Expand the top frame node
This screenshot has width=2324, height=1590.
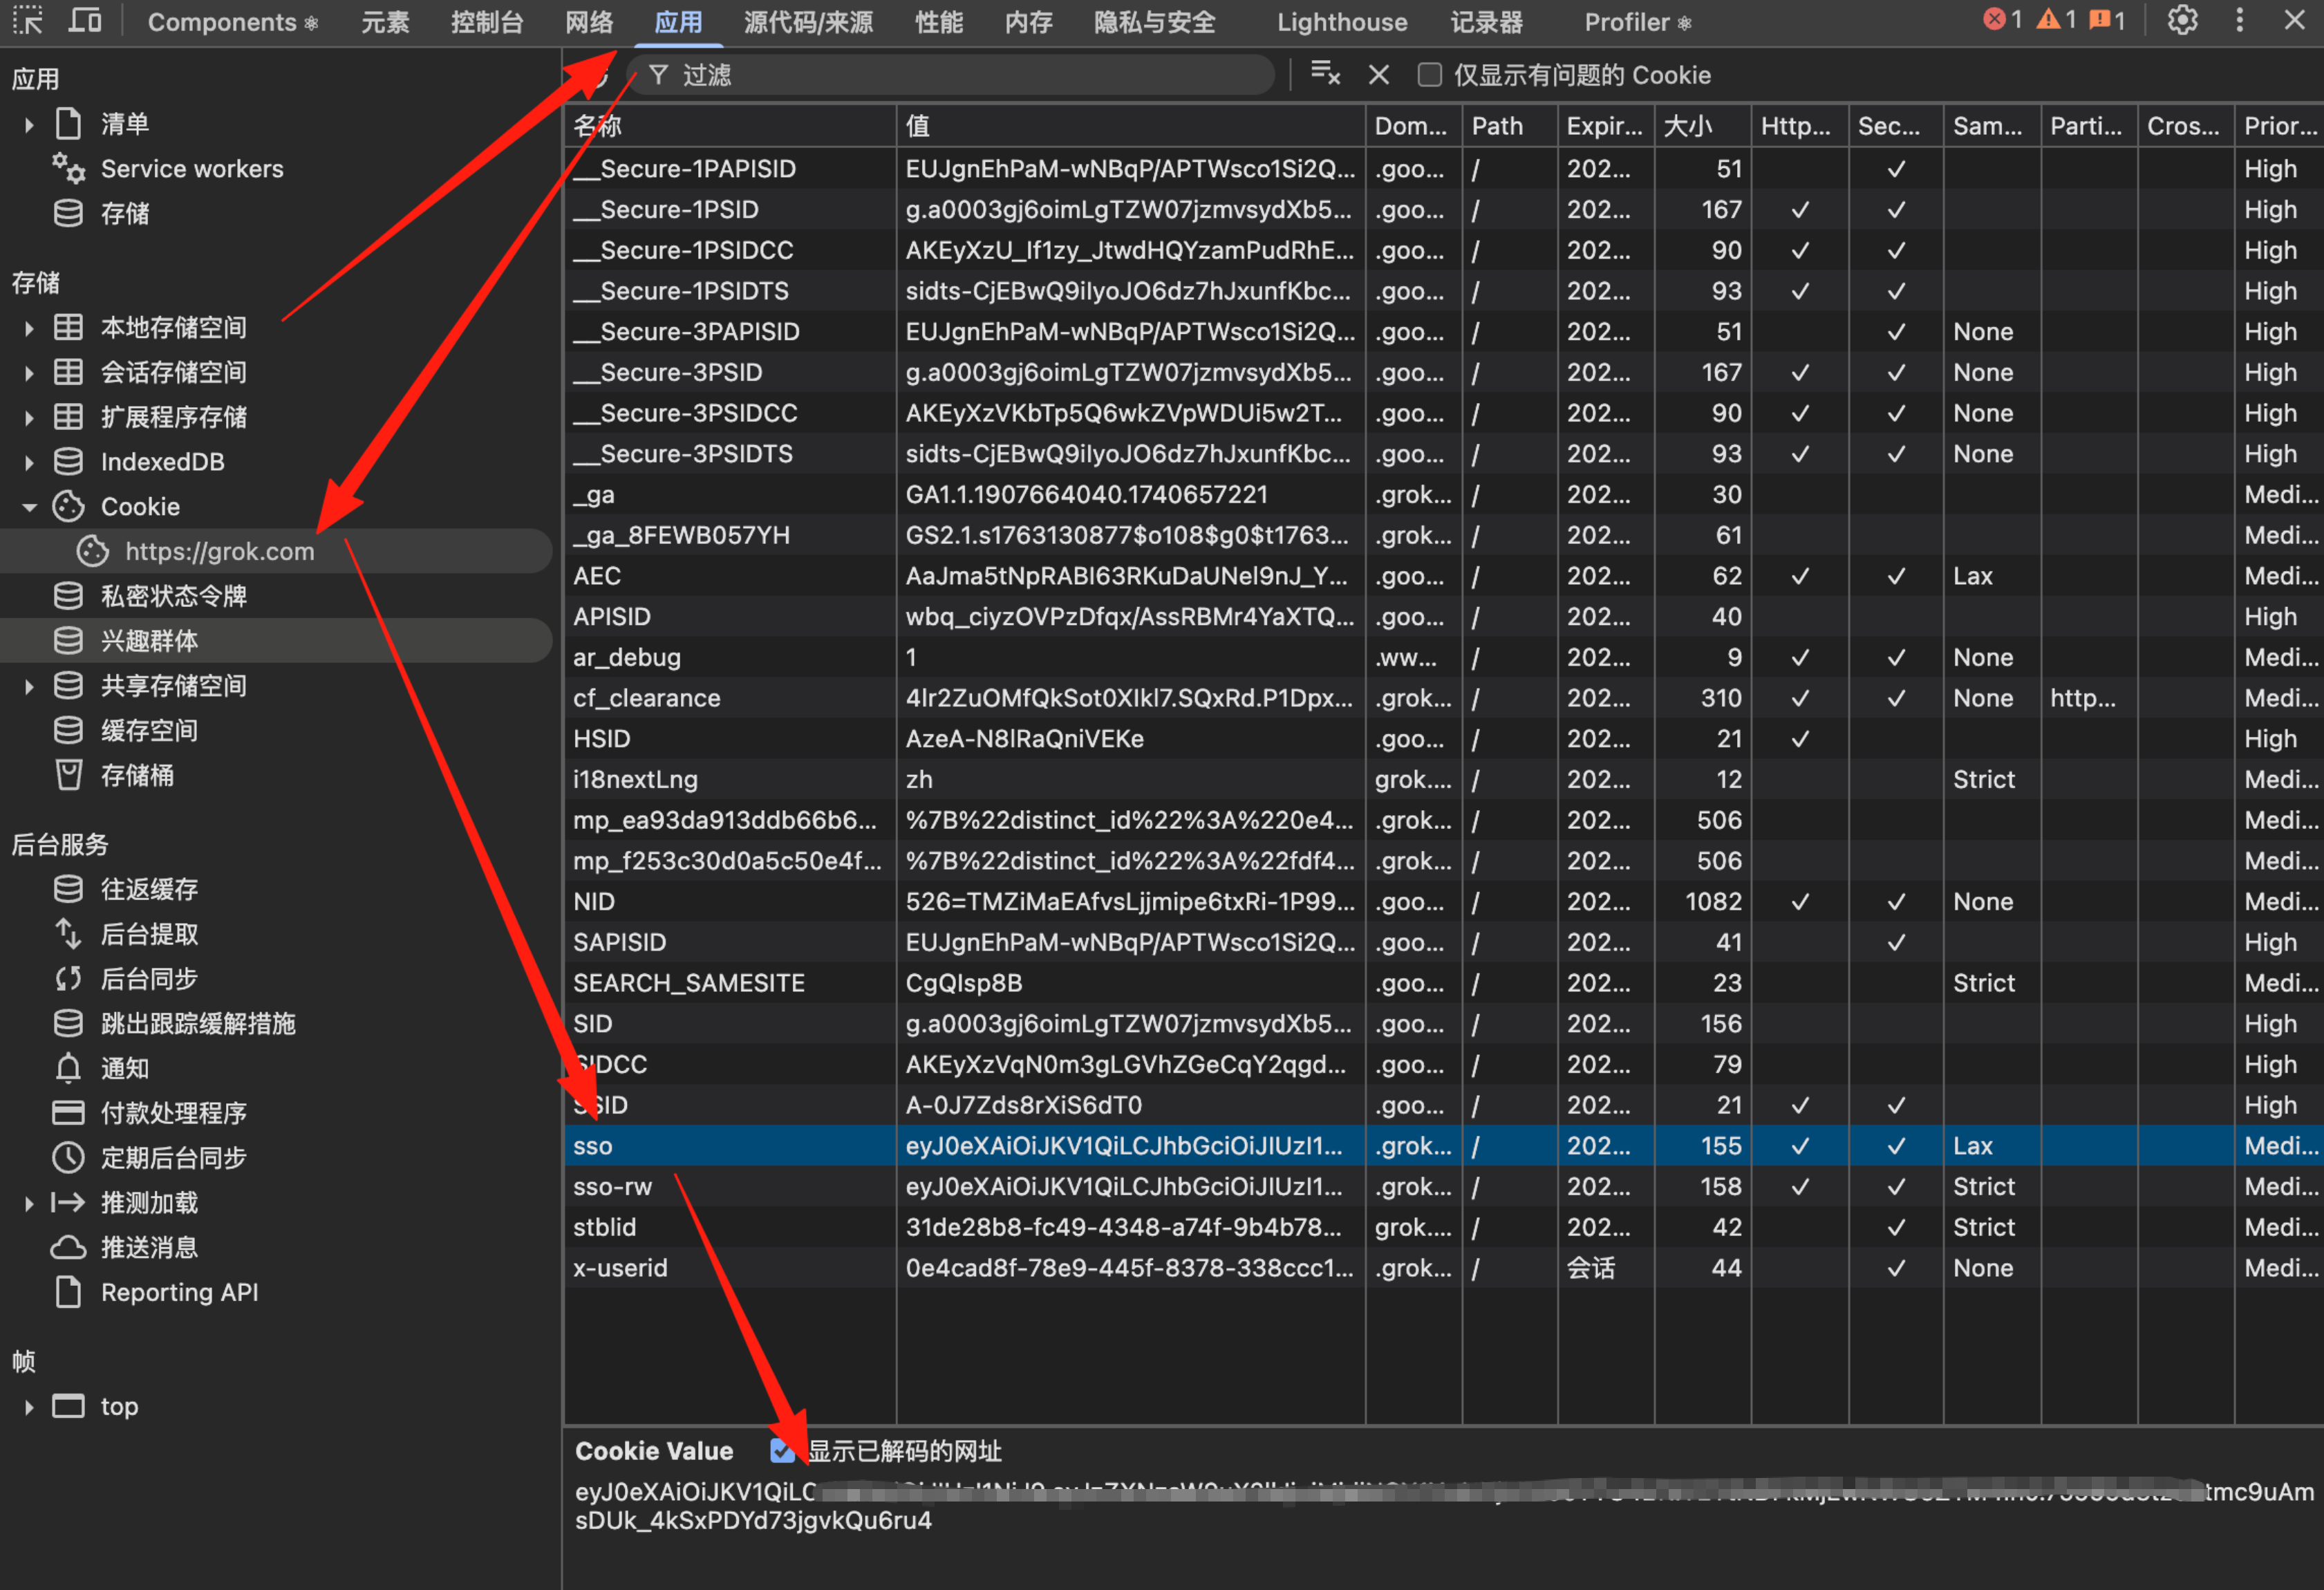point(29,1407)
